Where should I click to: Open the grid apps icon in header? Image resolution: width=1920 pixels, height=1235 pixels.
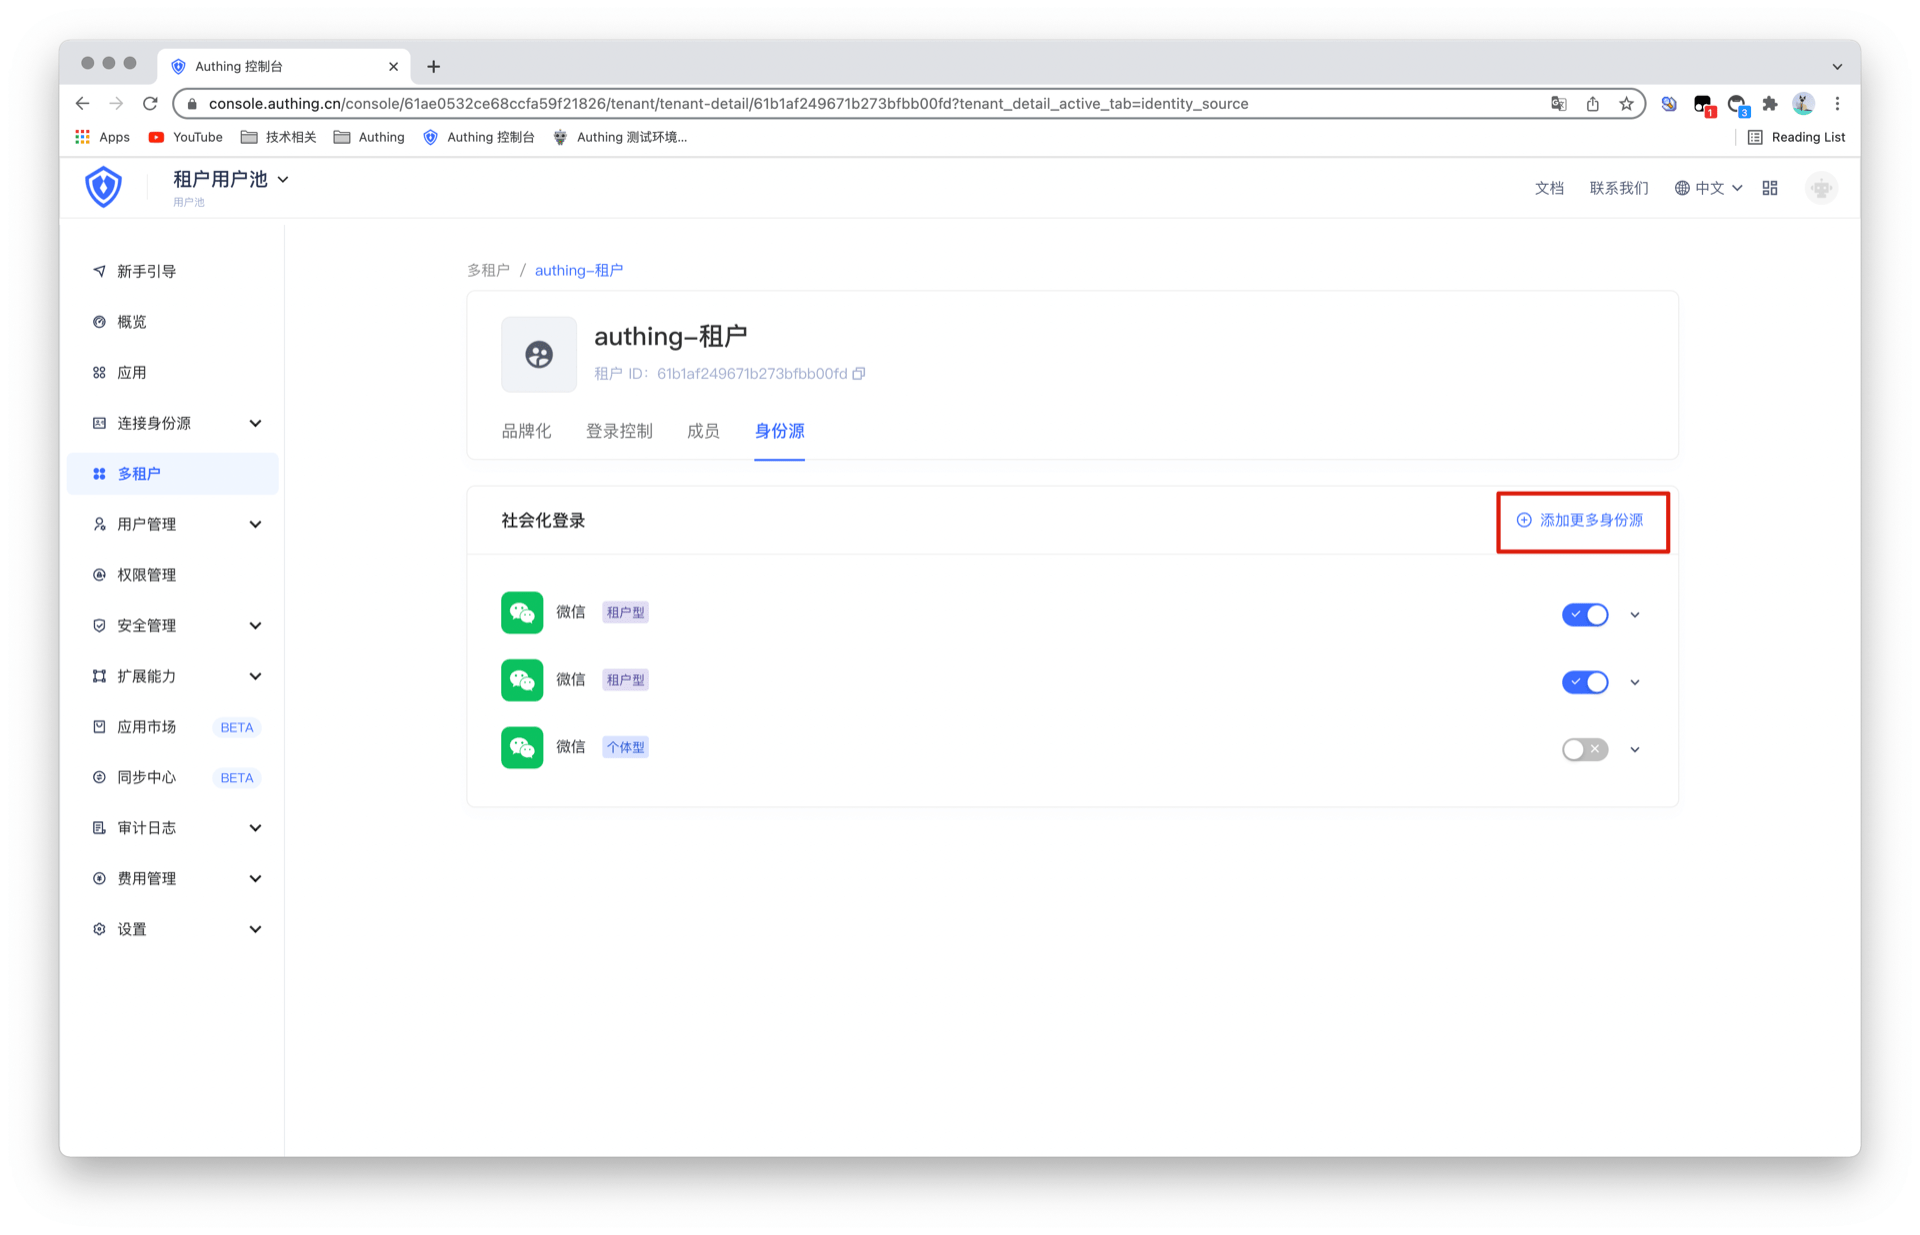point(1770,188)
